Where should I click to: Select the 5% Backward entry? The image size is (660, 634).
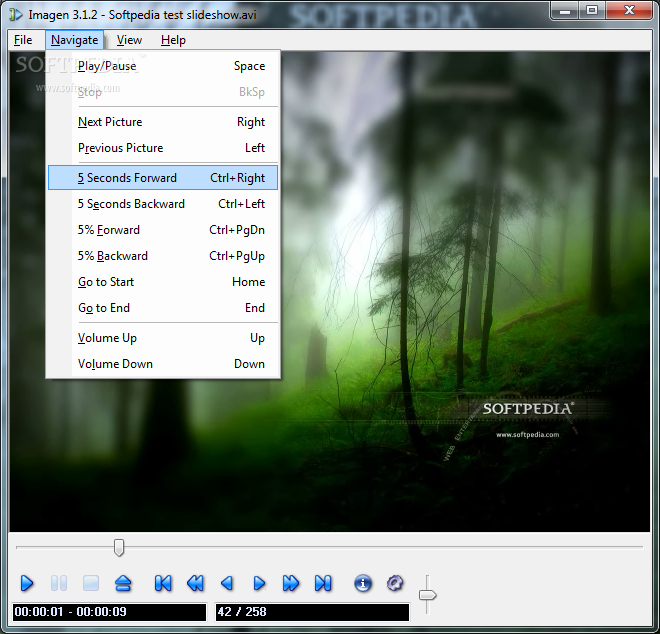pos(163,256)
